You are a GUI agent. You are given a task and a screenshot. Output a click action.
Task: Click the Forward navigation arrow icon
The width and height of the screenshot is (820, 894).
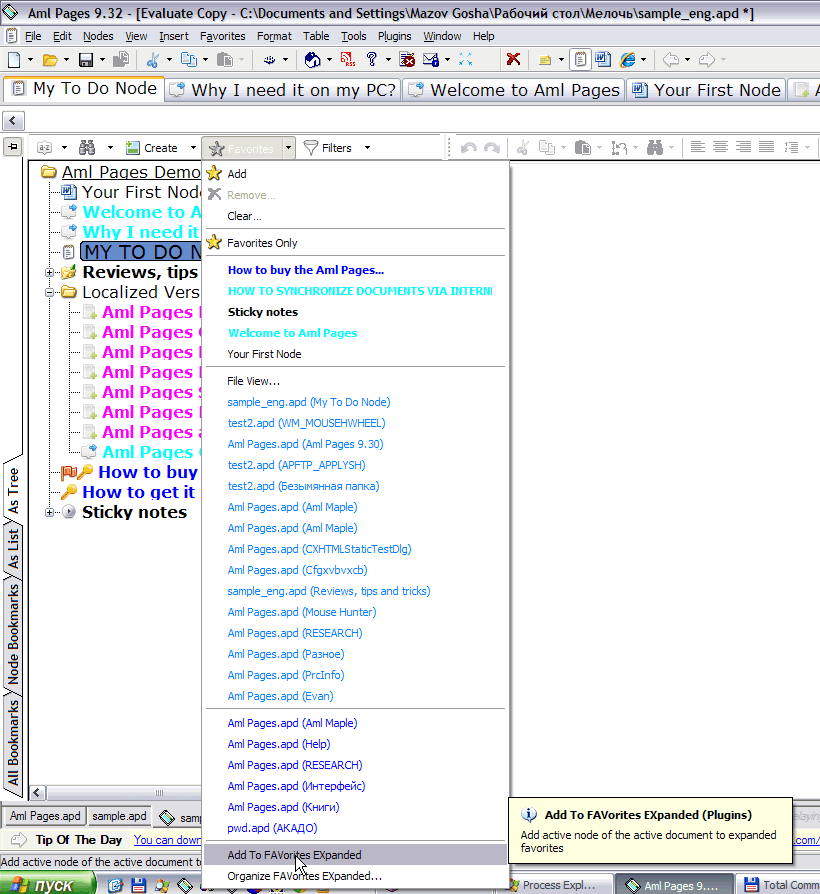[707, 59]
